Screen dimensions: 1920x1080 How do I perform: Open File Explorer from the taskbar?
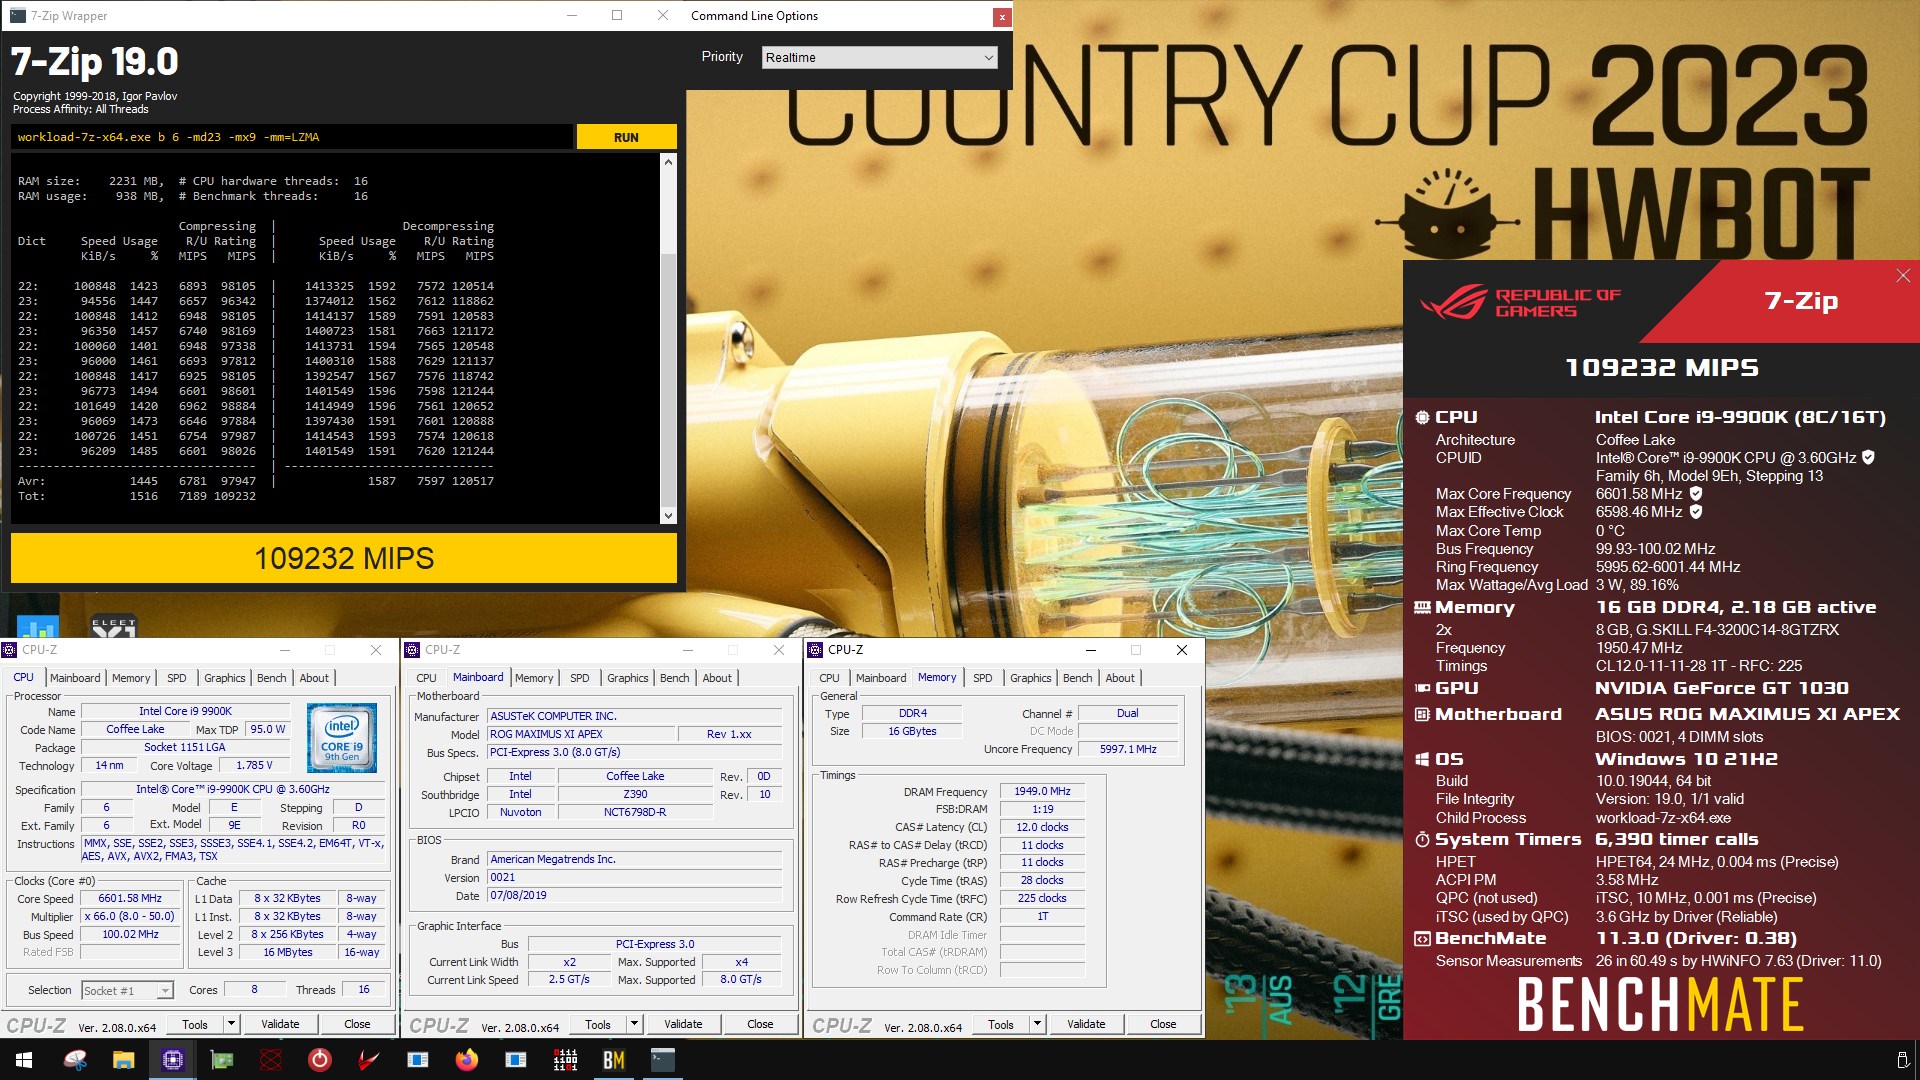click(x=123, y=1060)
